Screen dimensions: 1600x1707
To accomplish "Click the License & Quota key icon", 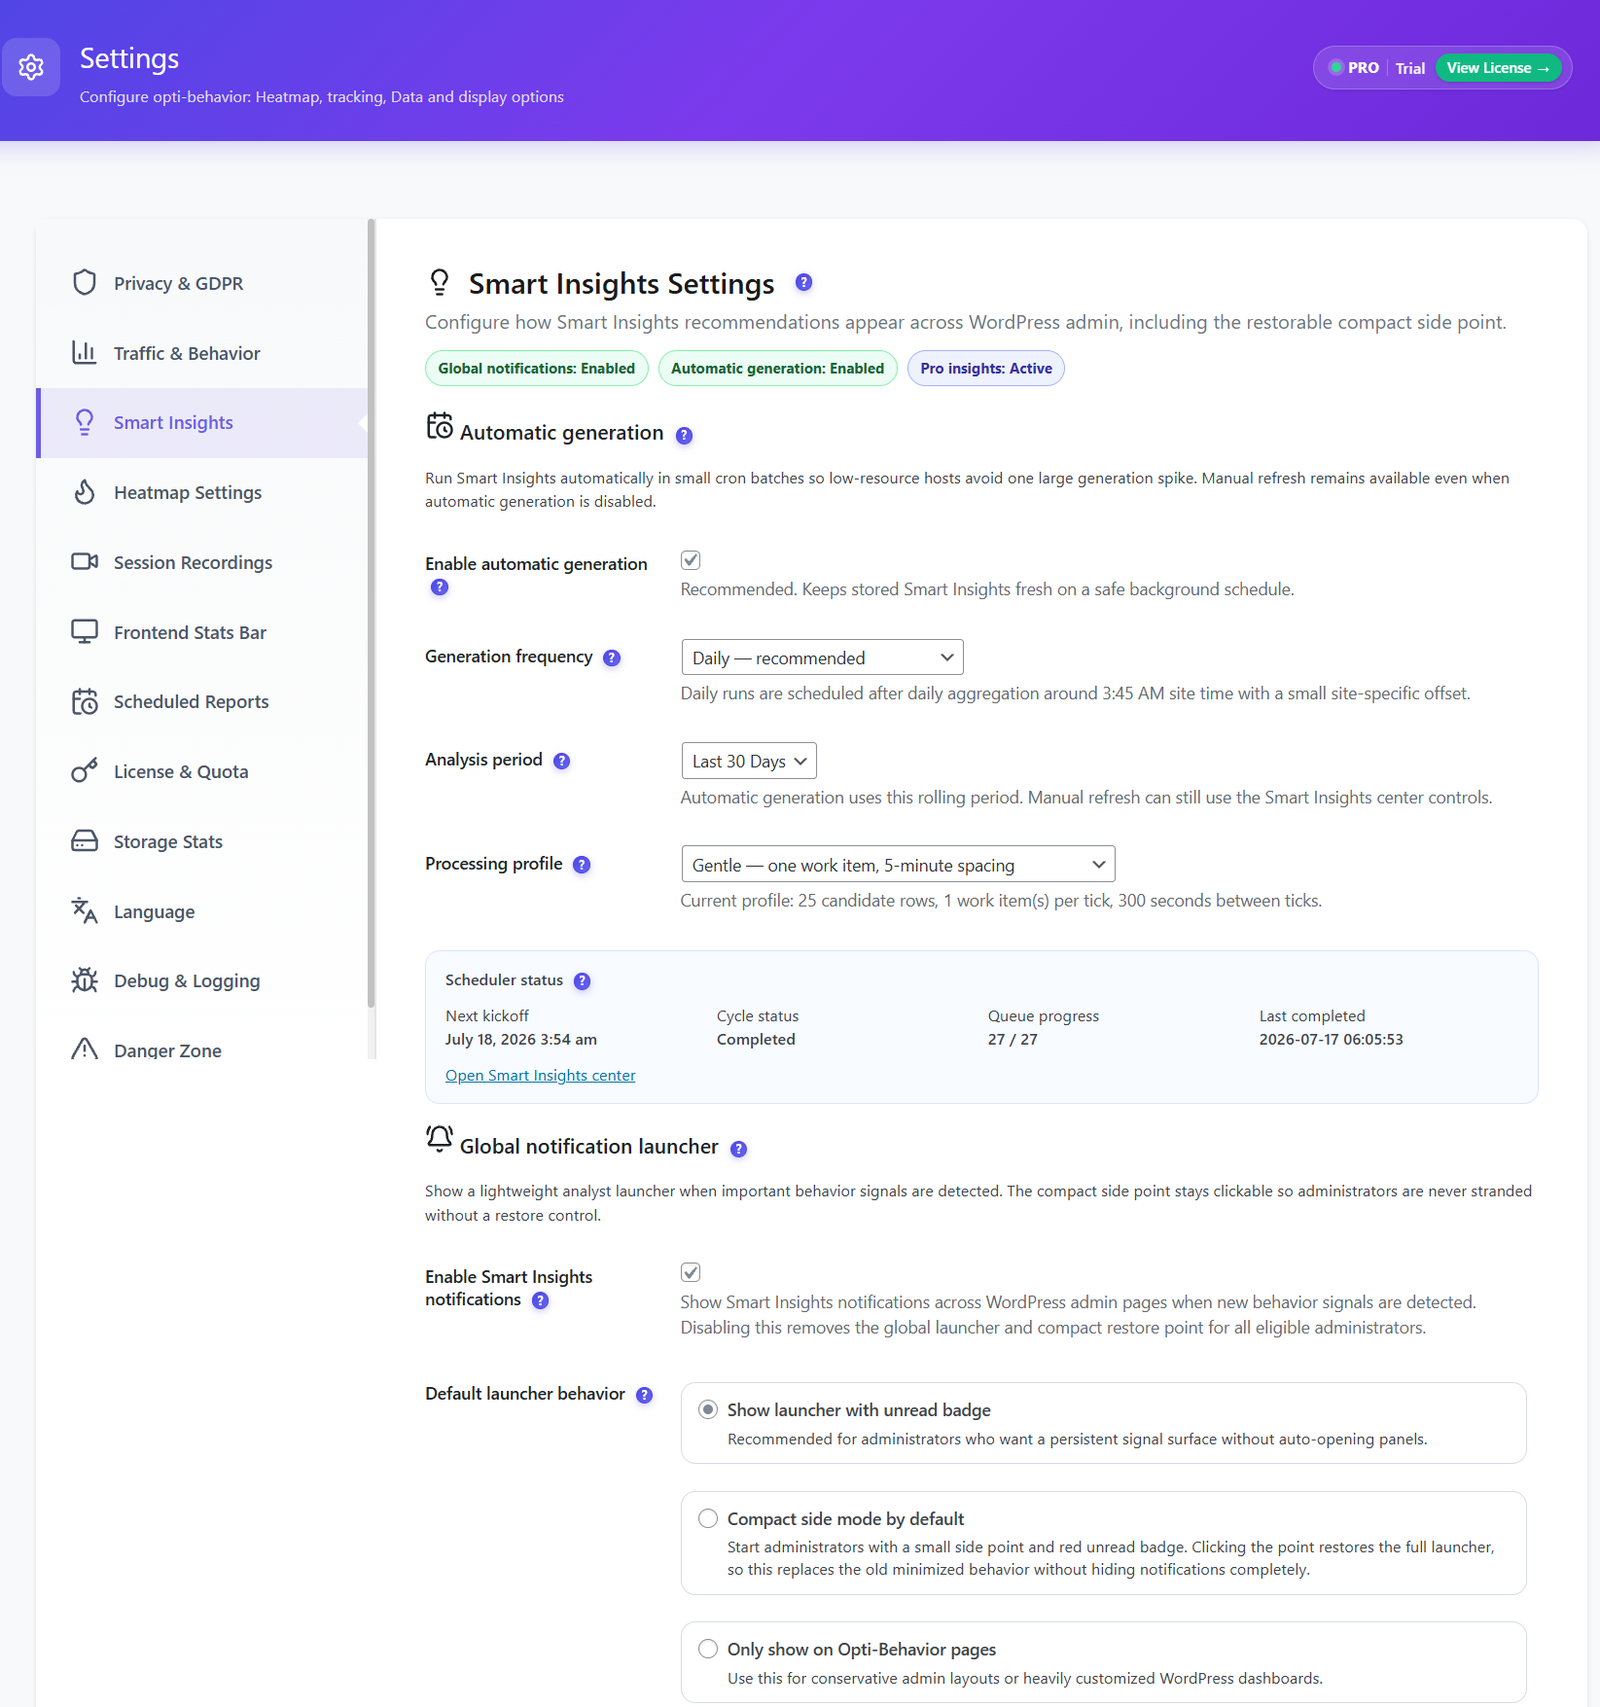I will point(85,771).
